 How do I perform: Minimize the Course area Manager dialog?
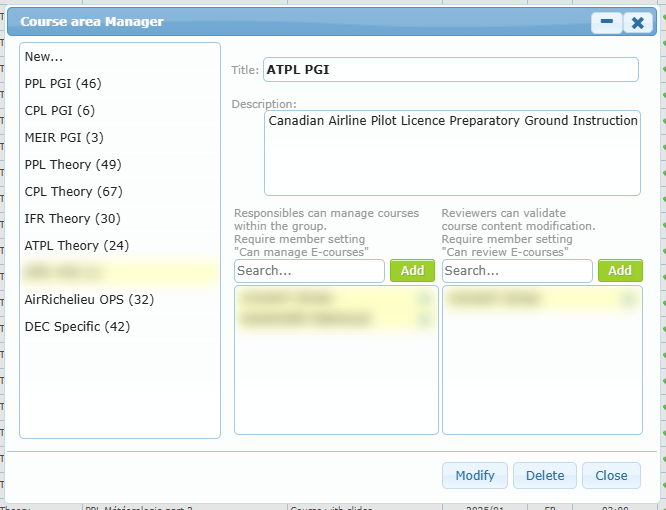tap(607, 22)
